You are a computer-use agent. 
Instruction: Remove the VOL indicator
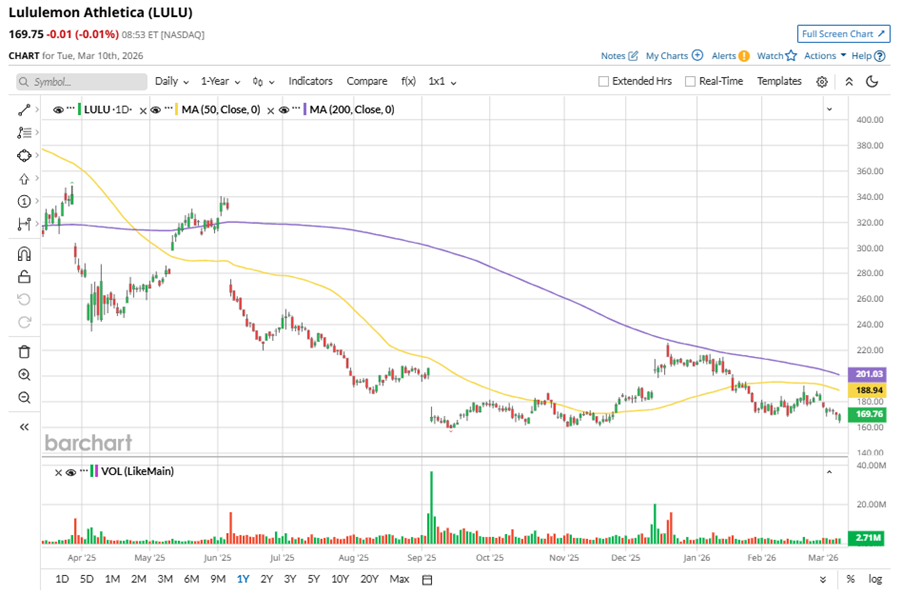58,472
